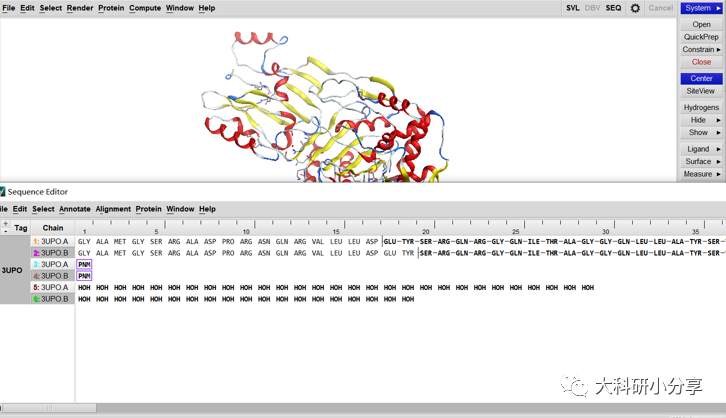726x418 pixels.
Task: Select ASN residue in chain 2
Action: point(264,253)
